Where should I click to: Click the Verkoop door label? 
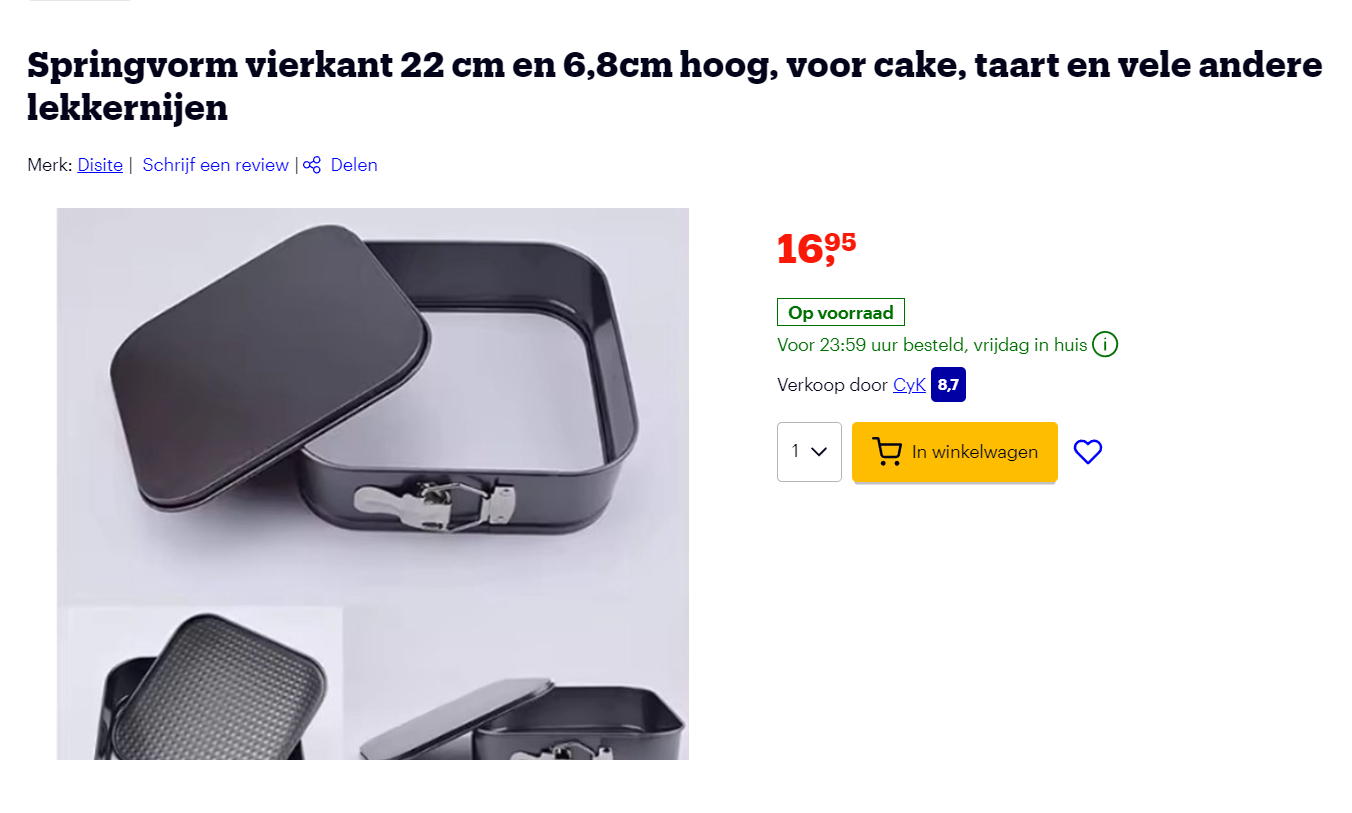832,385
